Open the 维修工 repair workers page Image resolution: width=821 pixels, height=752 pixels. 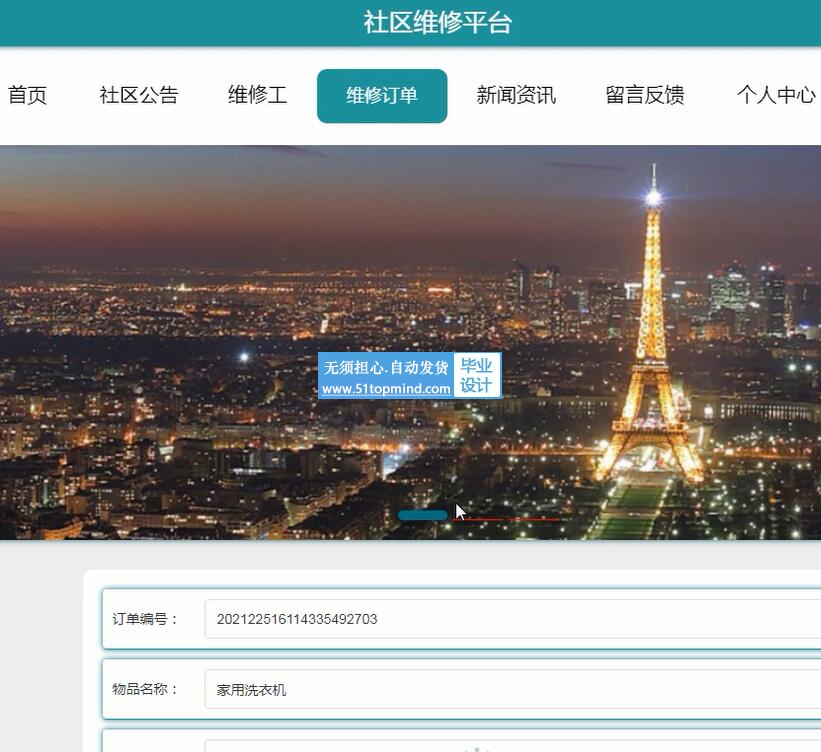click(257, 95)
